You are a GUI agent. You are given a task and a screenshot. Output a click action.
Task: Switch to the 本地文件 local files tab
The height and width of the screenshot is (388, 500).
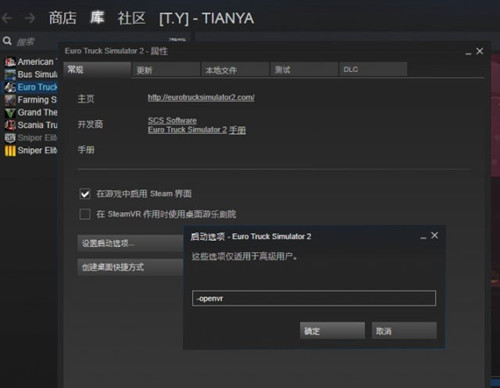point(235,70)
